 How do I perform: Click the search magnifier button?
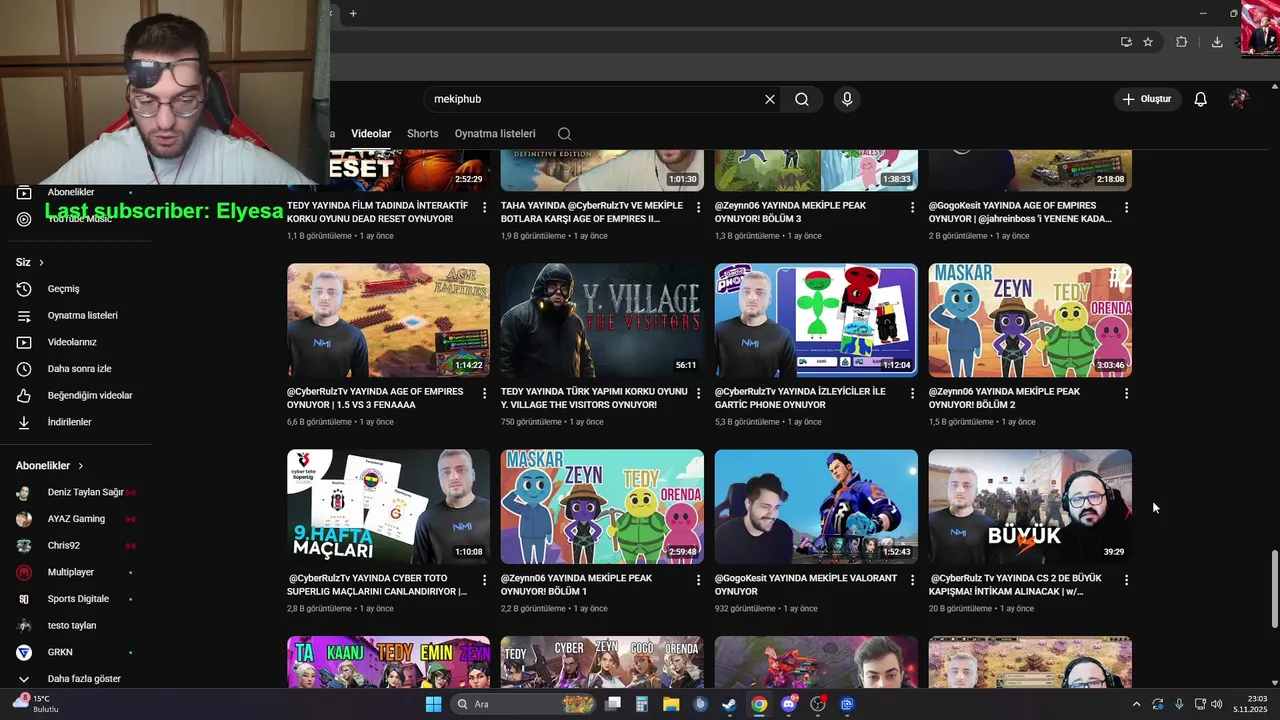[802, 99]
